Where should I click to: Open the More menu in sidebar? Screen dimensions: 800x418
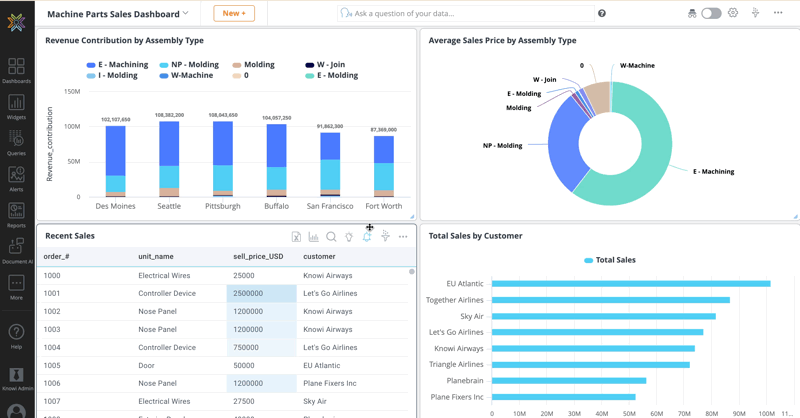point(16,286)
